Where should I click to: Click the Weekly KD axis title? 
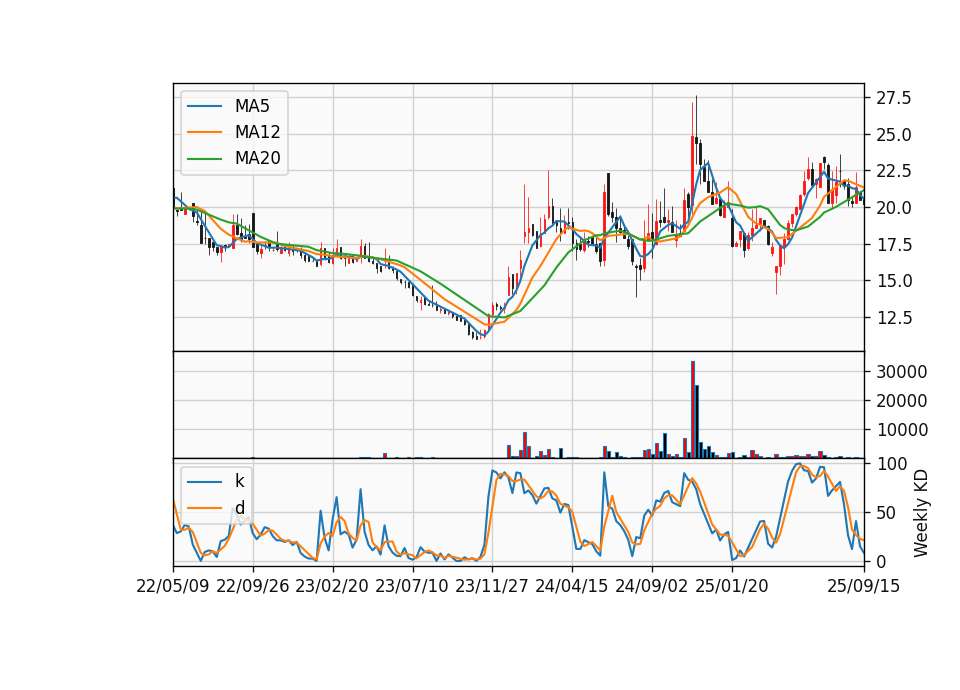click(921, 513)
